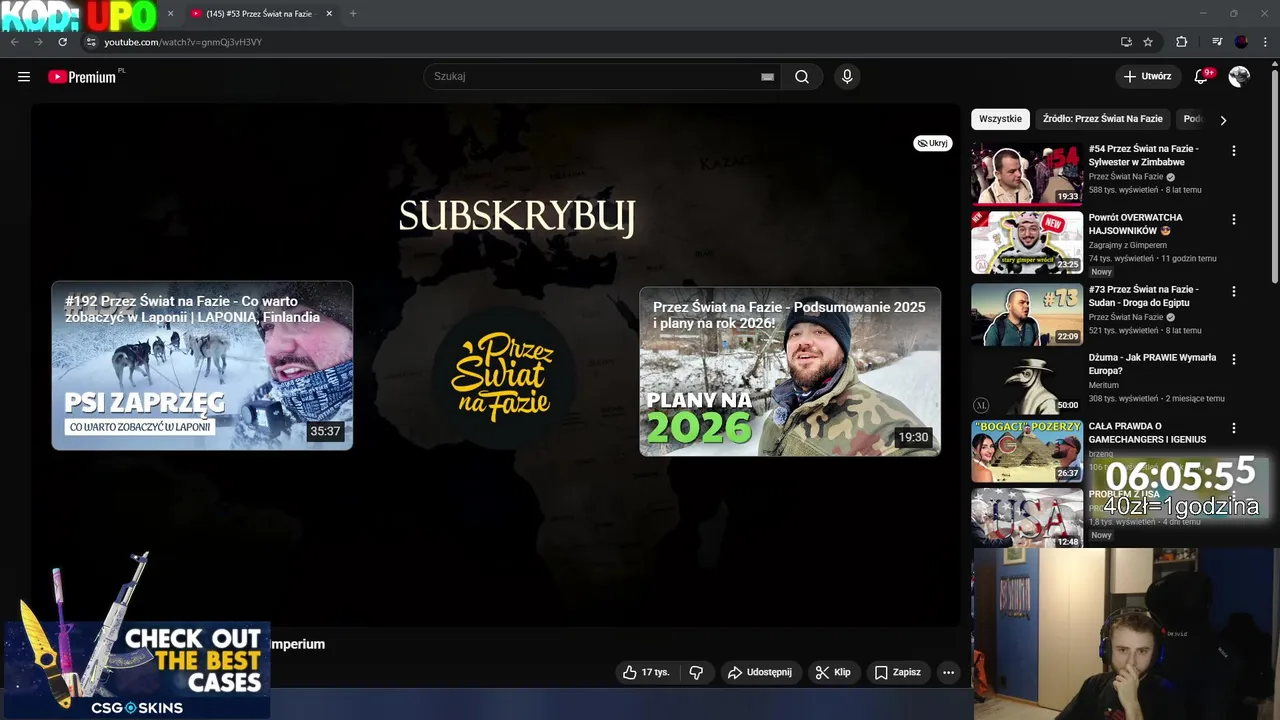
Task: View site information icon in address bar
Action: tap(91, 42)
